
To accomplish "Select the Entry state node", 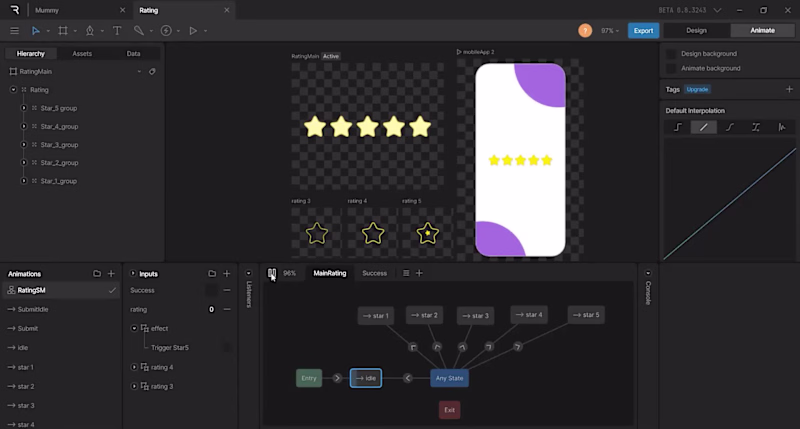I will [309, 378].
